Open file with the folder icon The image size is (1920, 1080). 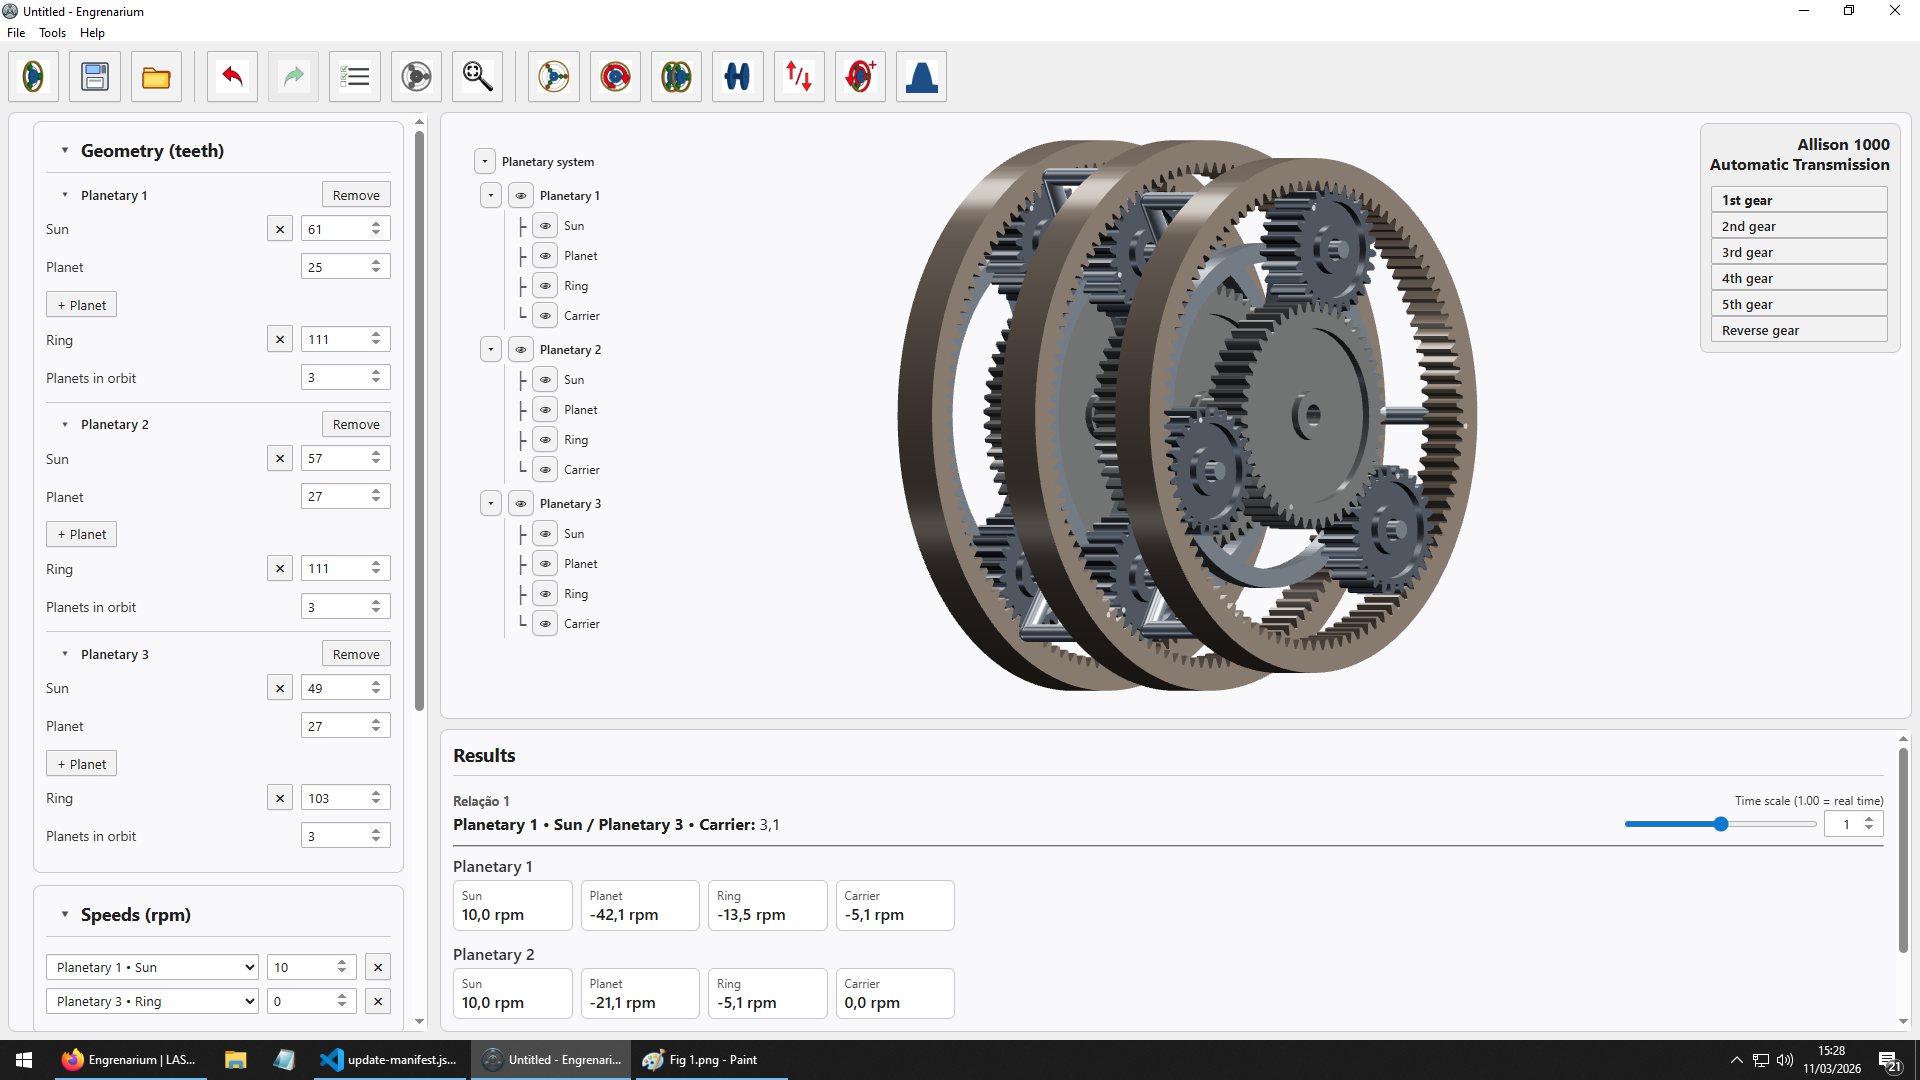(x=156, y=77)
